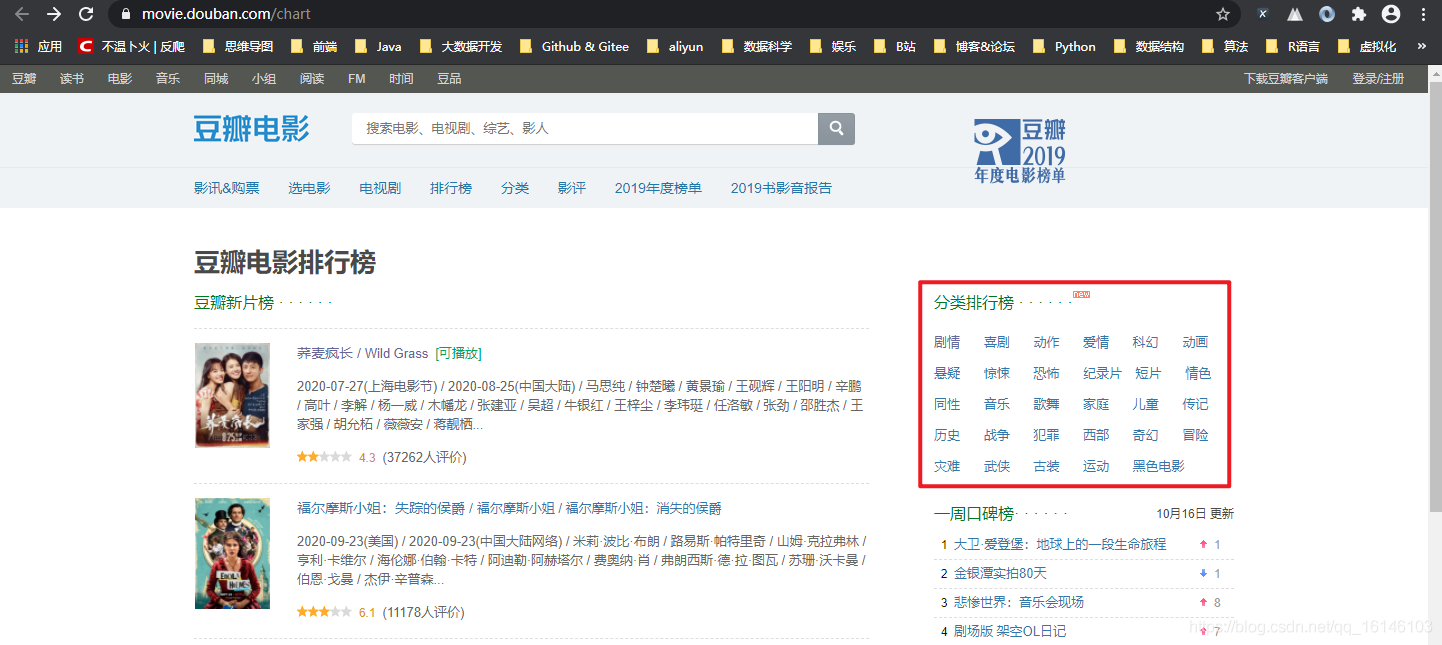Reload the page with refresh icon
Screen dimensions: 1442x645
pos(86,14)
